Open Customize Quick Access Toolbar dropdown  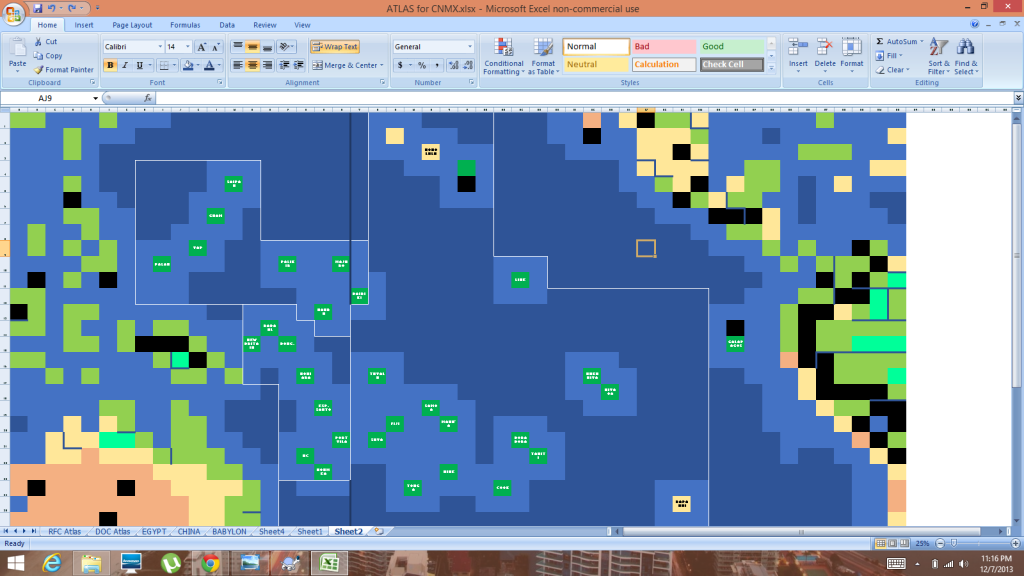click(x=97, y=8)
